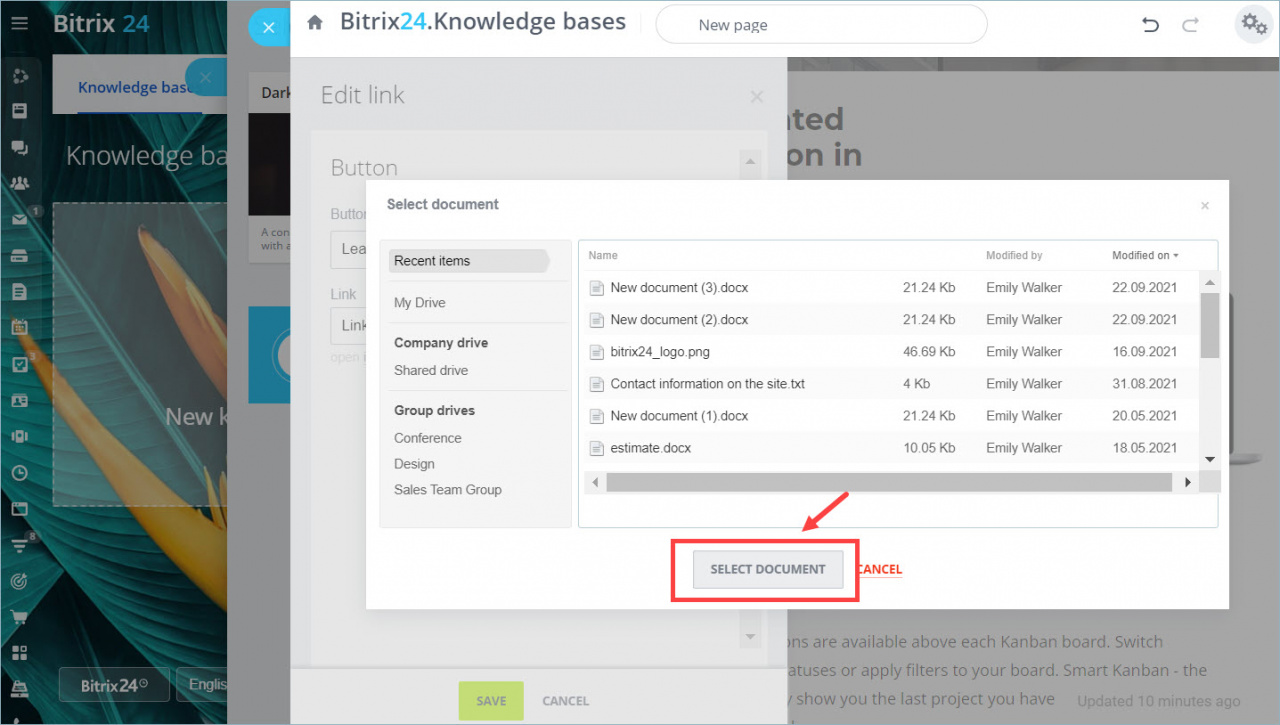Click the horizontal scrollbar thumb
The height and width of the screenshot is (725, 1280).
click(x=888, y=482)
